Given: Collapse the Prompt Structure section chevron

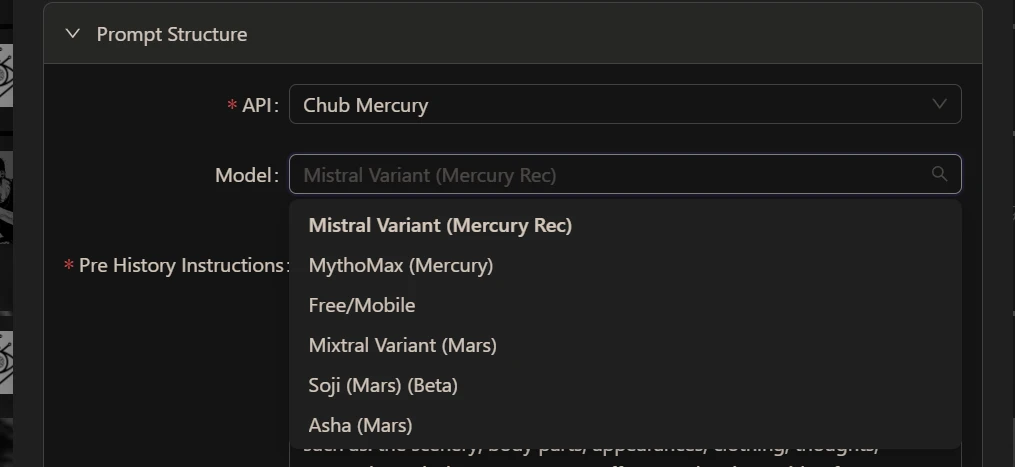Looking at the screenshot, I should tap(72, 34).
